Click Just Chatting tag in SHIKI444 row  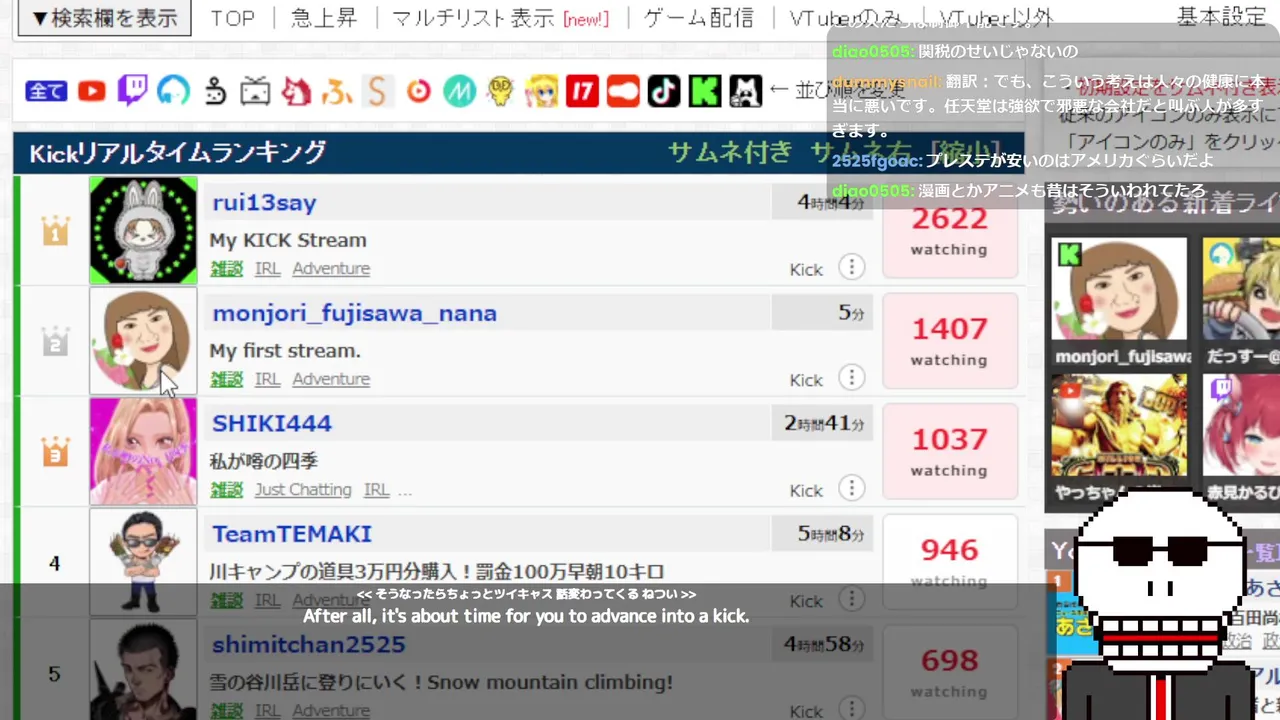tap(303, 490)
